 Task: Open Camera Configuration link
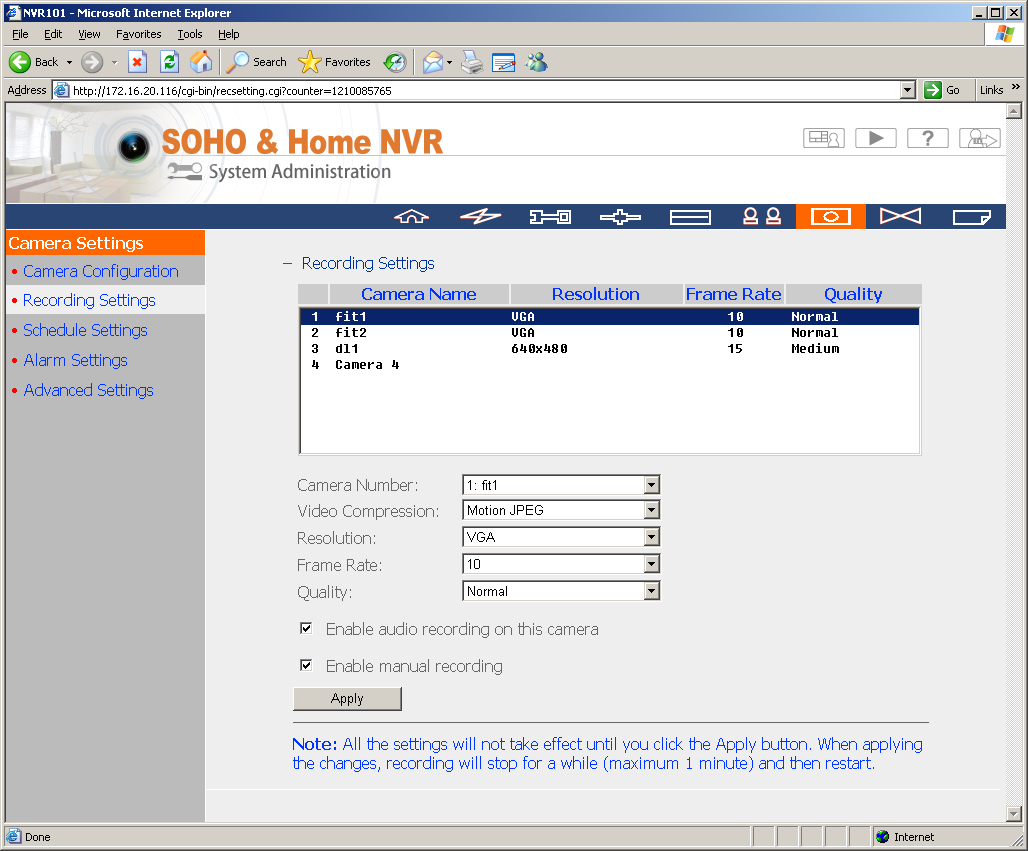[x=101, y=271]
